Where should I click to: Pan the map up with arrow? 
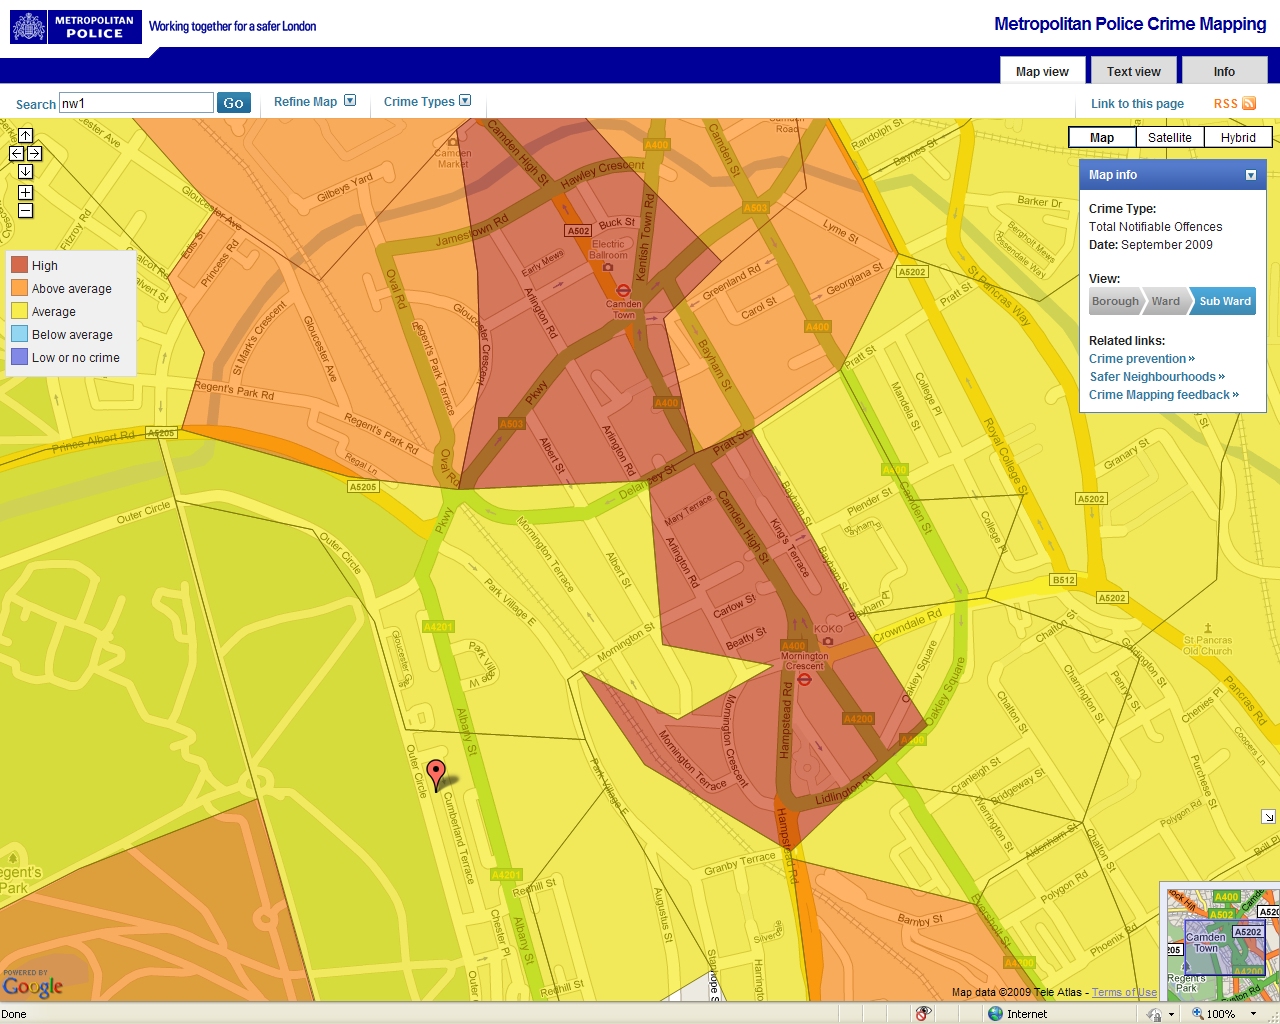(25, 136)
